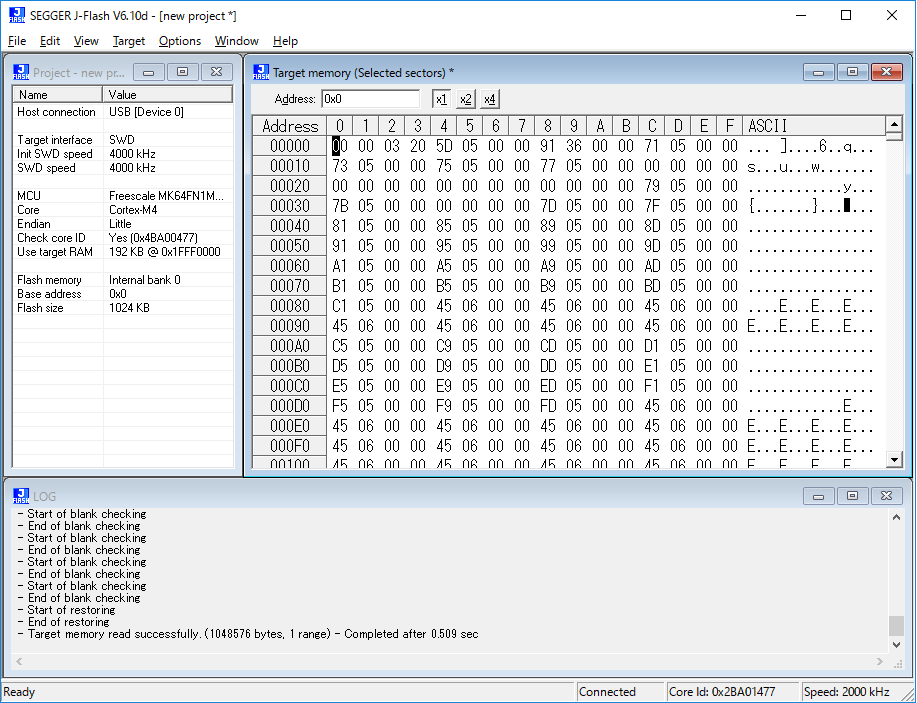Click byte 5D in row 00000
917x703 pixels.
444,146
